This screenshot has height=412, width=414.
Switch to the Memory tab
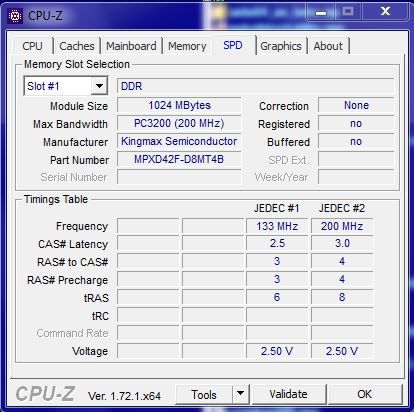(x=187, y=46)
